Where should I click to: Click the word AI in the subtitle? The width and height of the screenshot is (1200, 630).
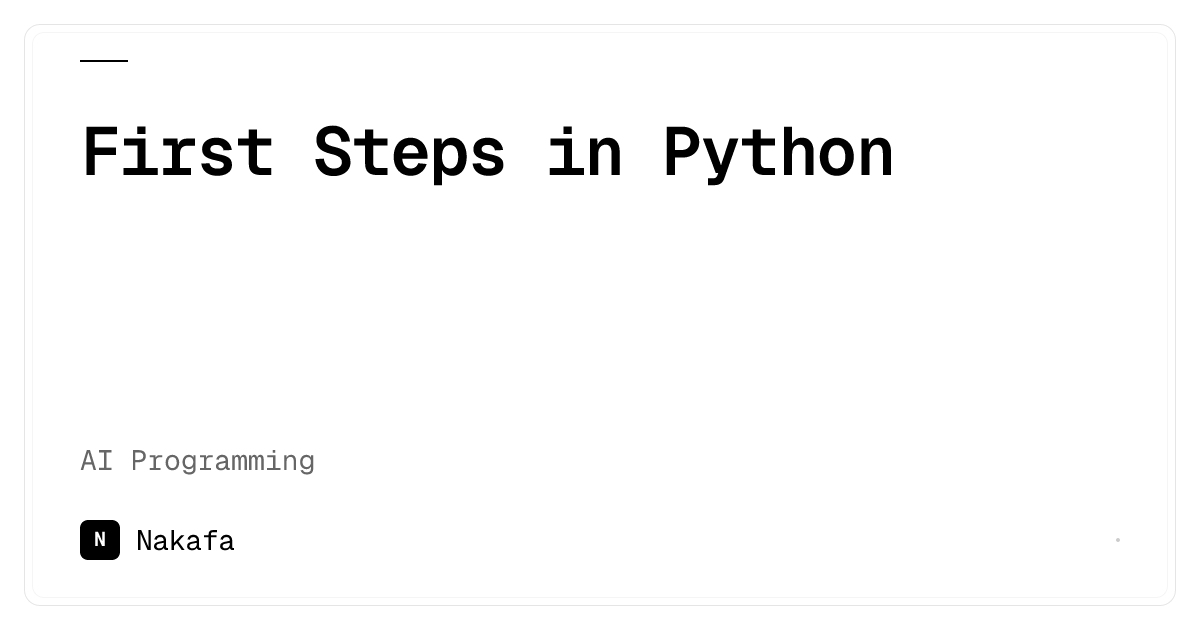97,460
